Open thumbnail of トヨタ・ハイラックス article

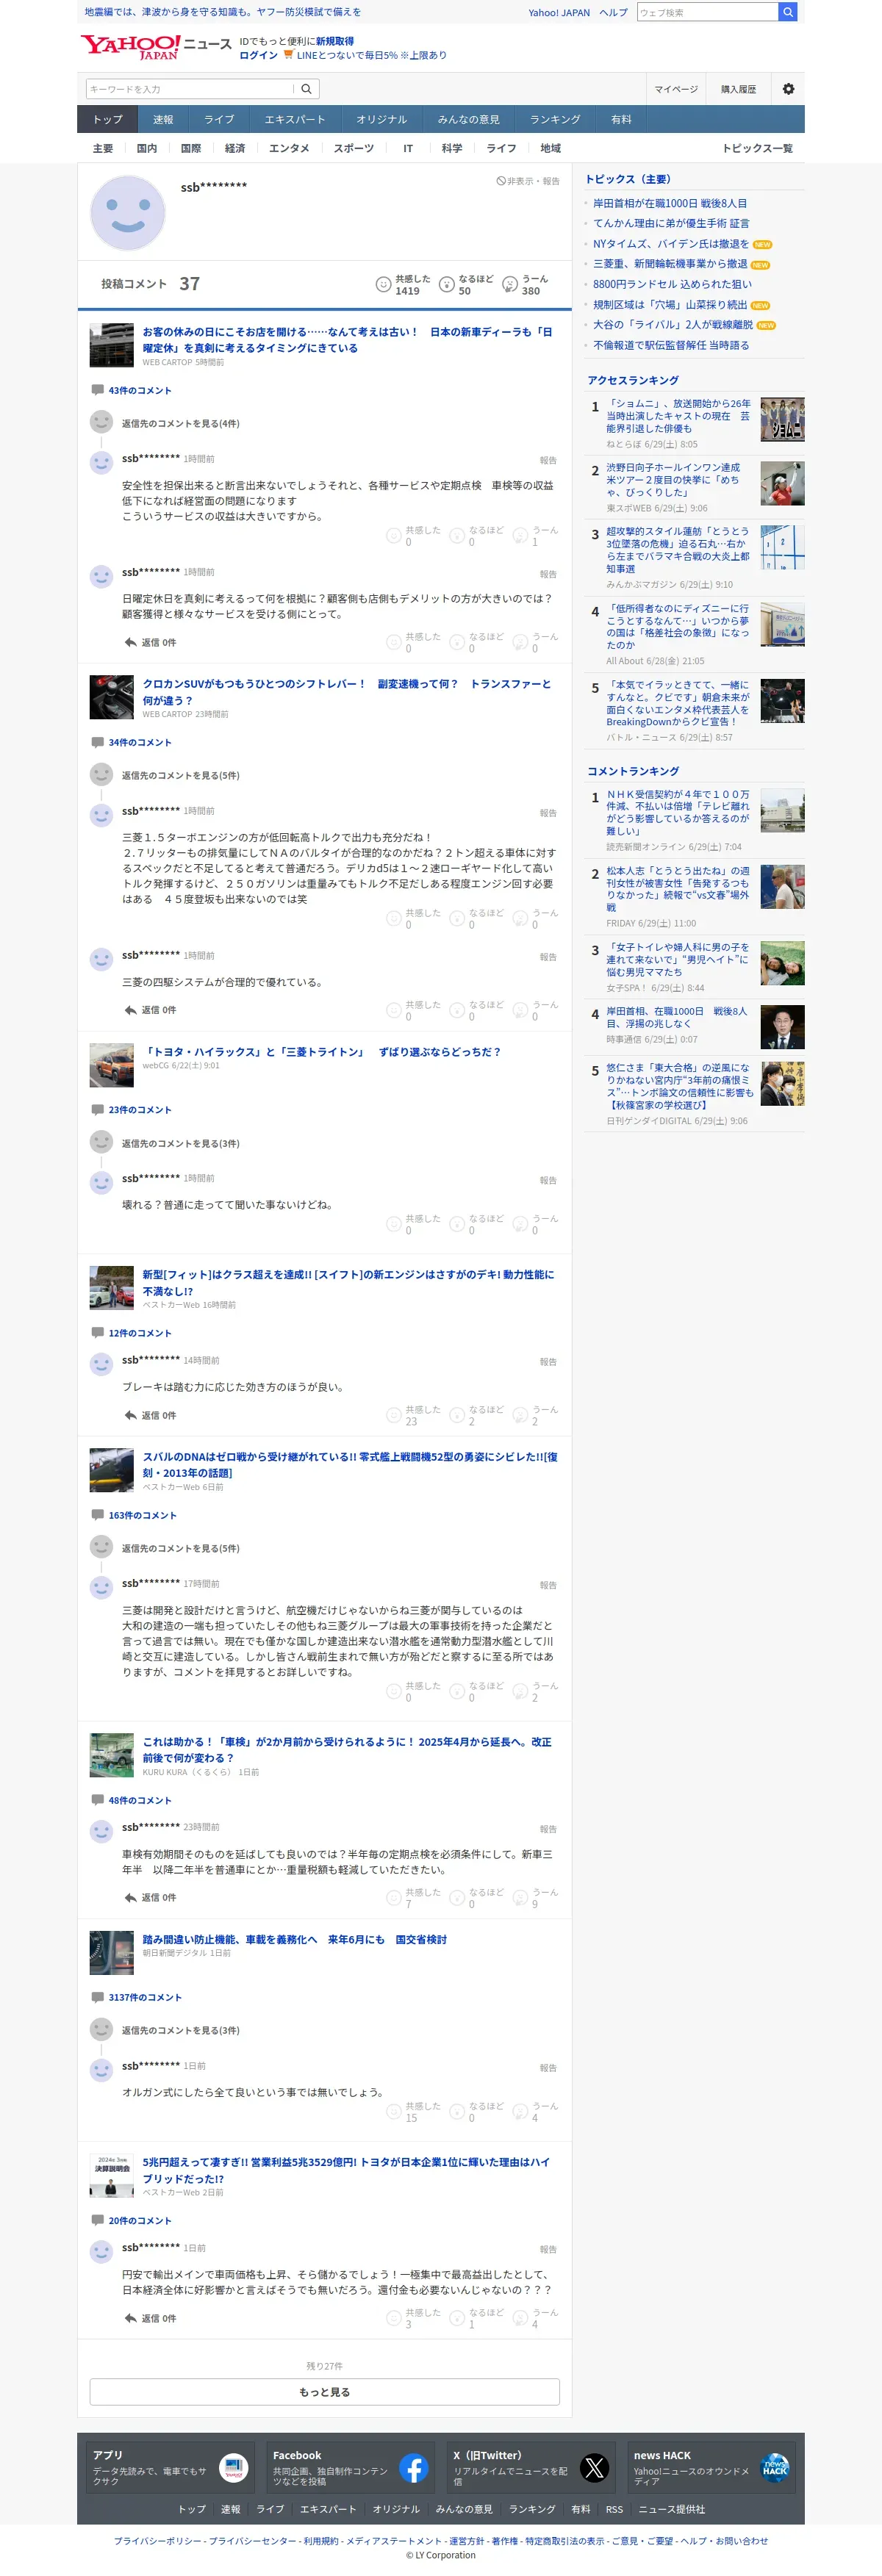coord(111,1065)
